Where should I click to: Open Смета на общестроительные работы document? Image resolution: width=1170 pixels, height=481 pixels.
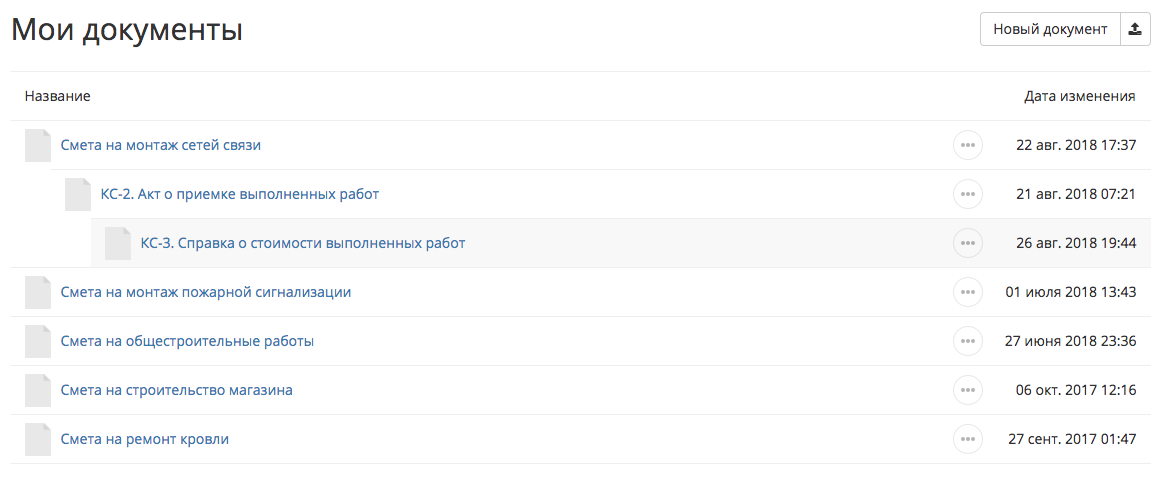point(187,341)
